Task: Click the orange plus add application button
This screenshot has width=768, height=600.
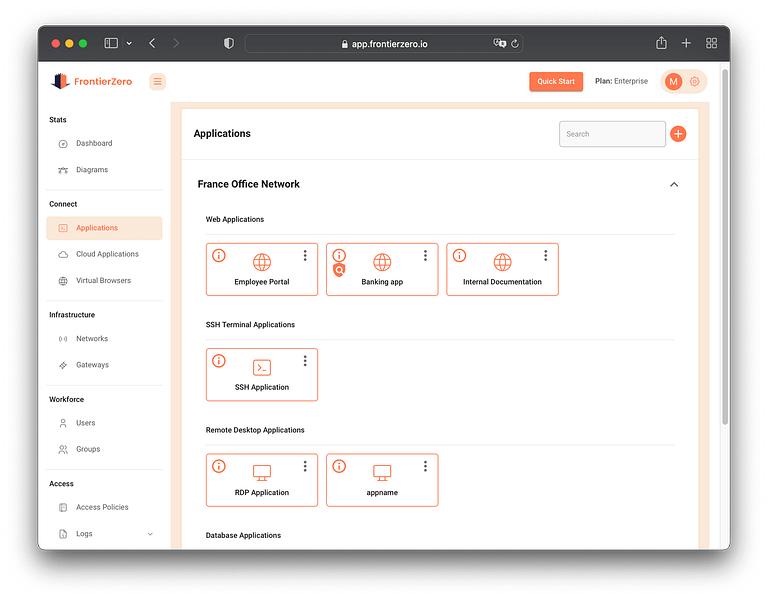Action: [x=678, y=134]
